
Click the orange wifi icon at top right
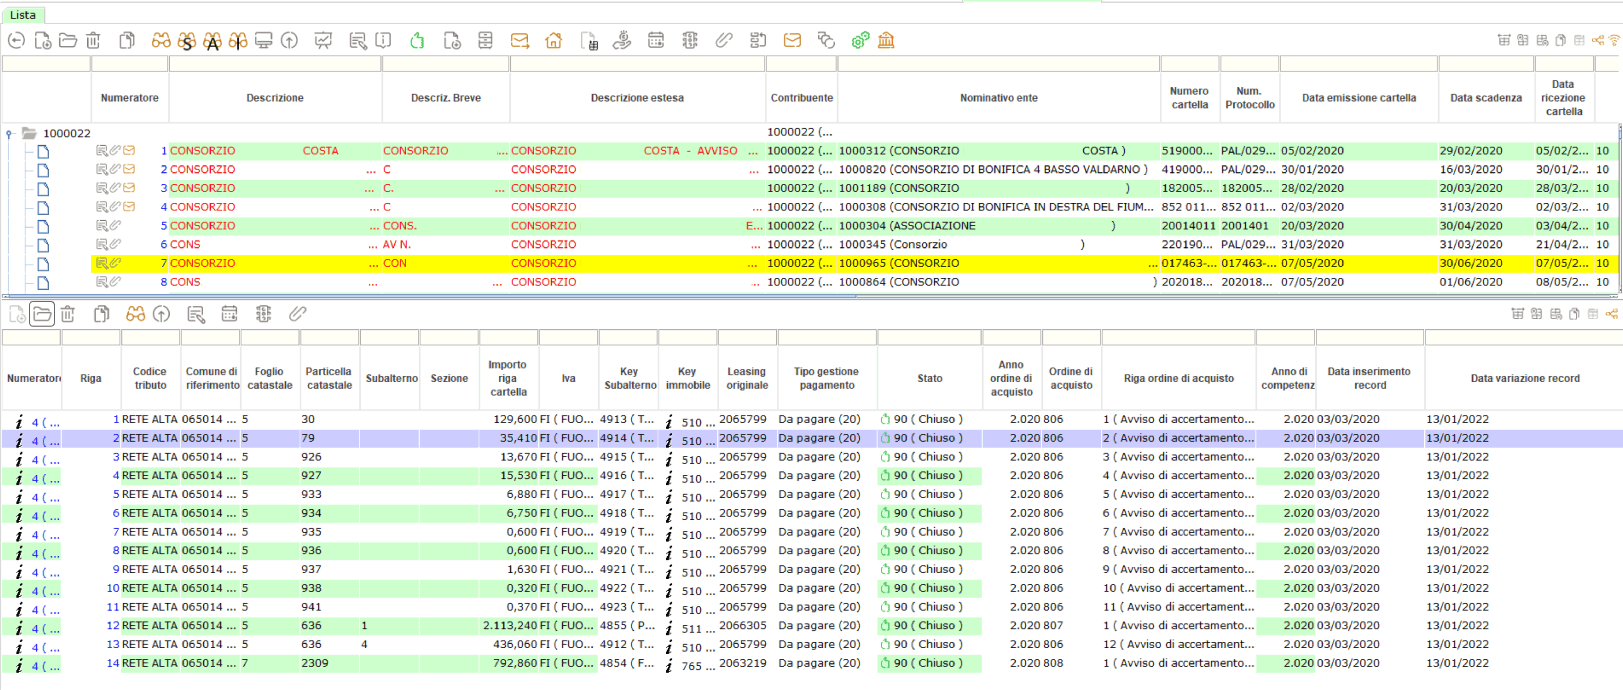pyautogui.click(x=1614, y=40)
